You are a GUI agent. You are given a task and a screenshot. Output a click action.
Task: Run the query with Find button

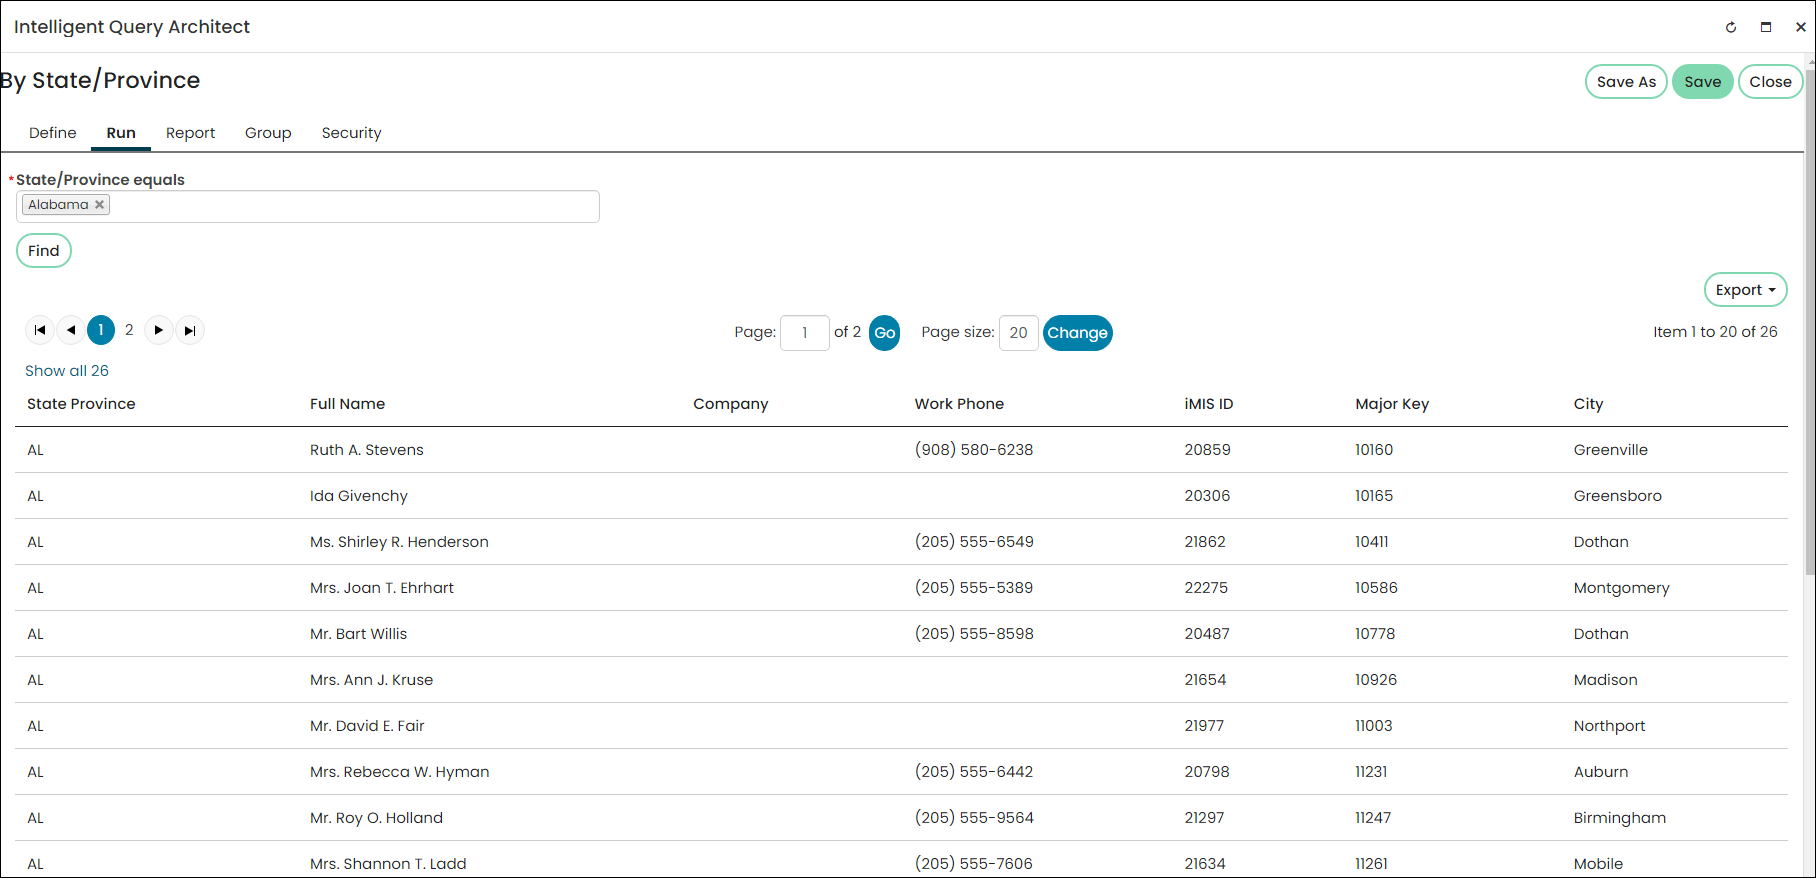pos(44,251)
